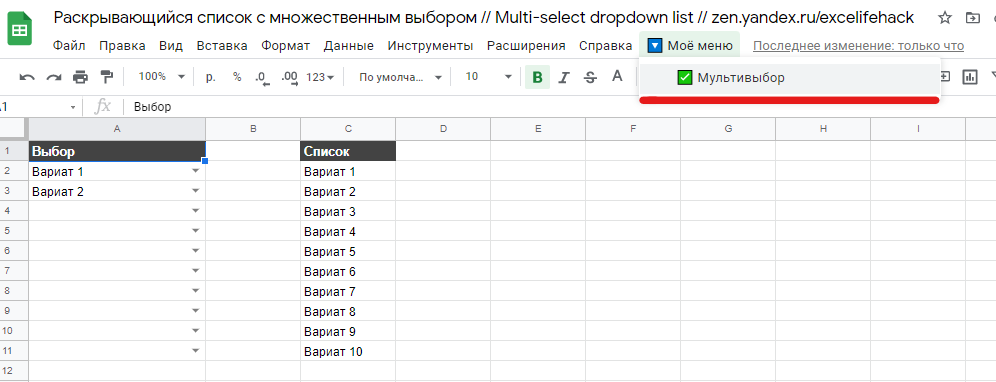The width and height of the screenshot is (996, 382).
Task: Open the Формат menu
Action: 286,46
